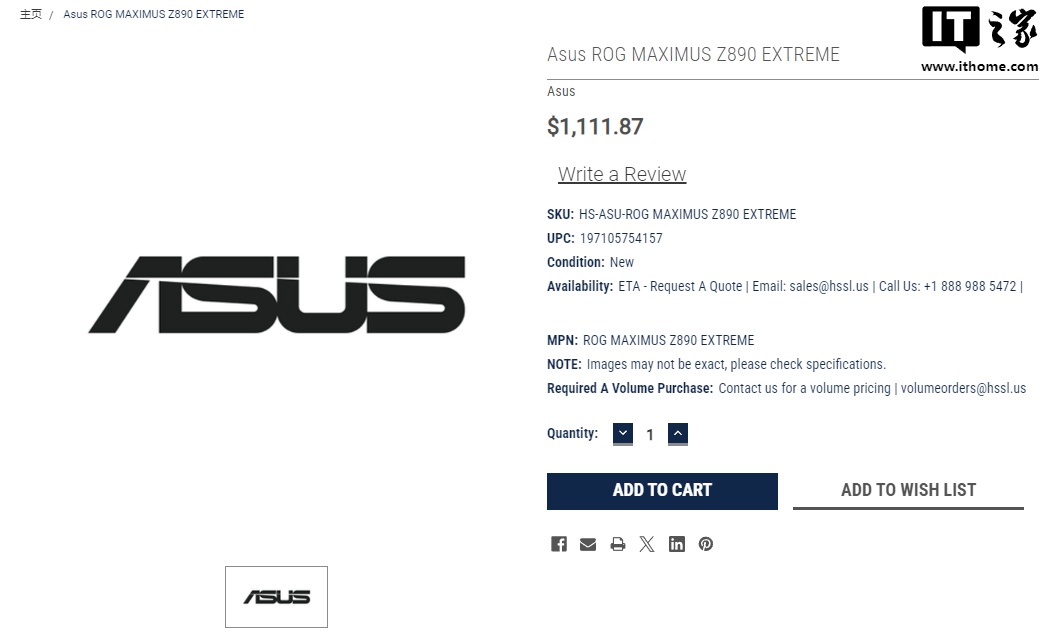The height and width of the screenshot is (643, 1054).
Task: Click the sales@hssl.us email address
Action: 829,286
